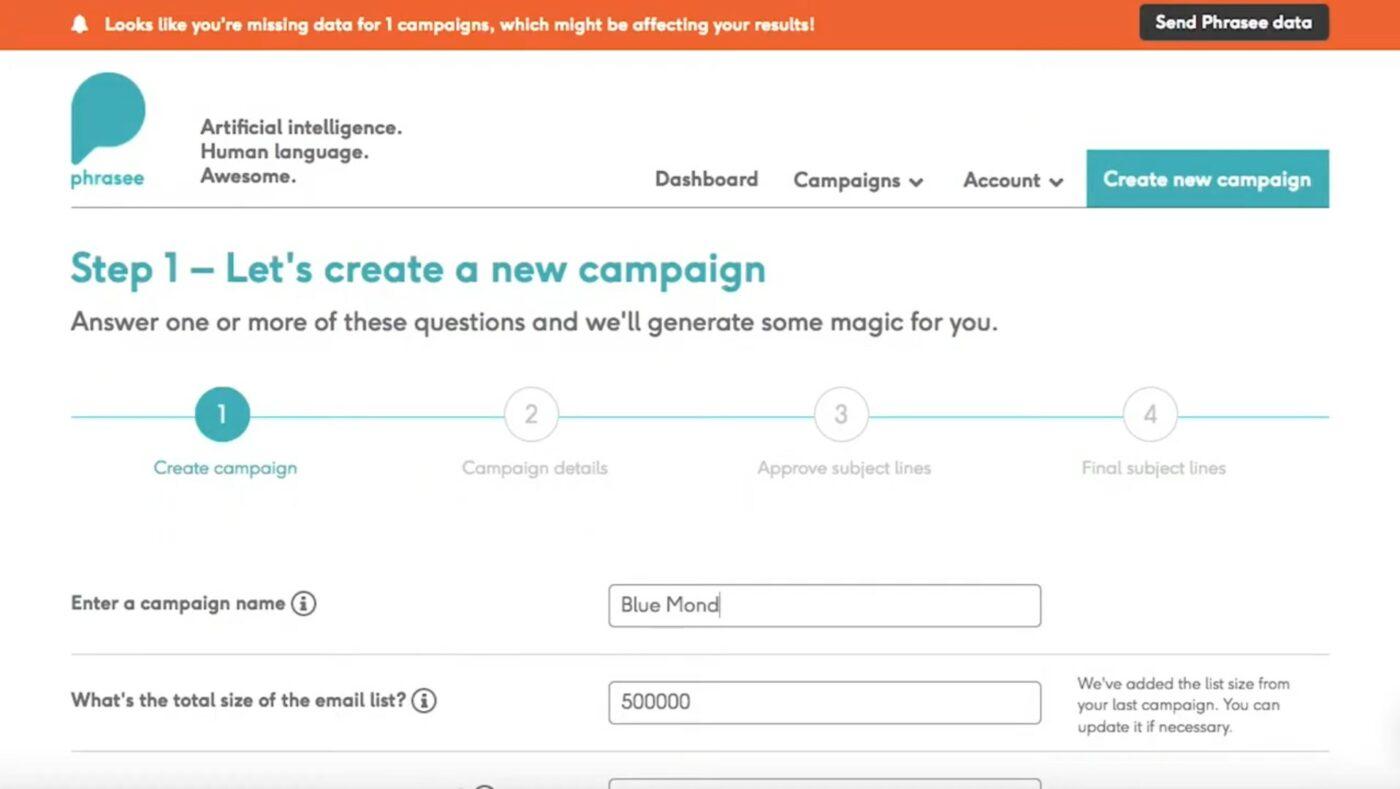The width and height of the screenshot is (1400, 789).
Task: Open info icon beside campaign name
Action: coord(304,604)
